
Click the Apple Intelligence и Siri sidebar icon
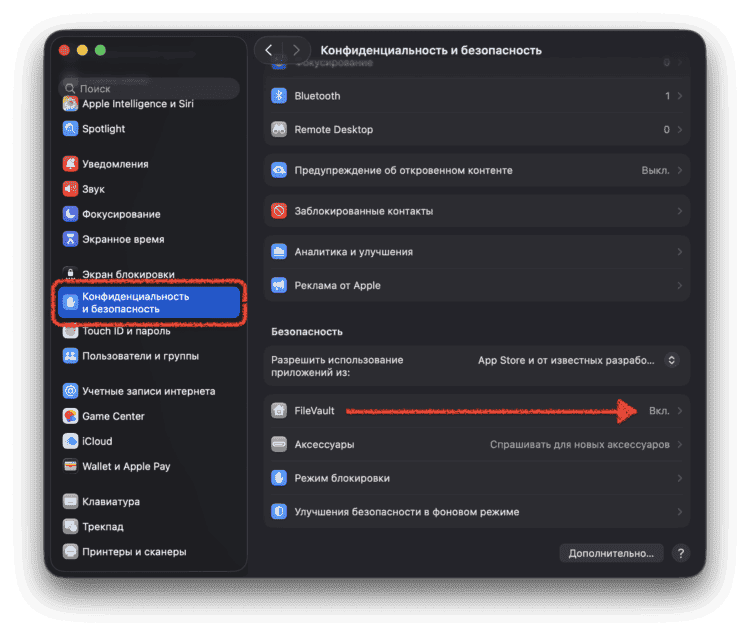point(70,104)
